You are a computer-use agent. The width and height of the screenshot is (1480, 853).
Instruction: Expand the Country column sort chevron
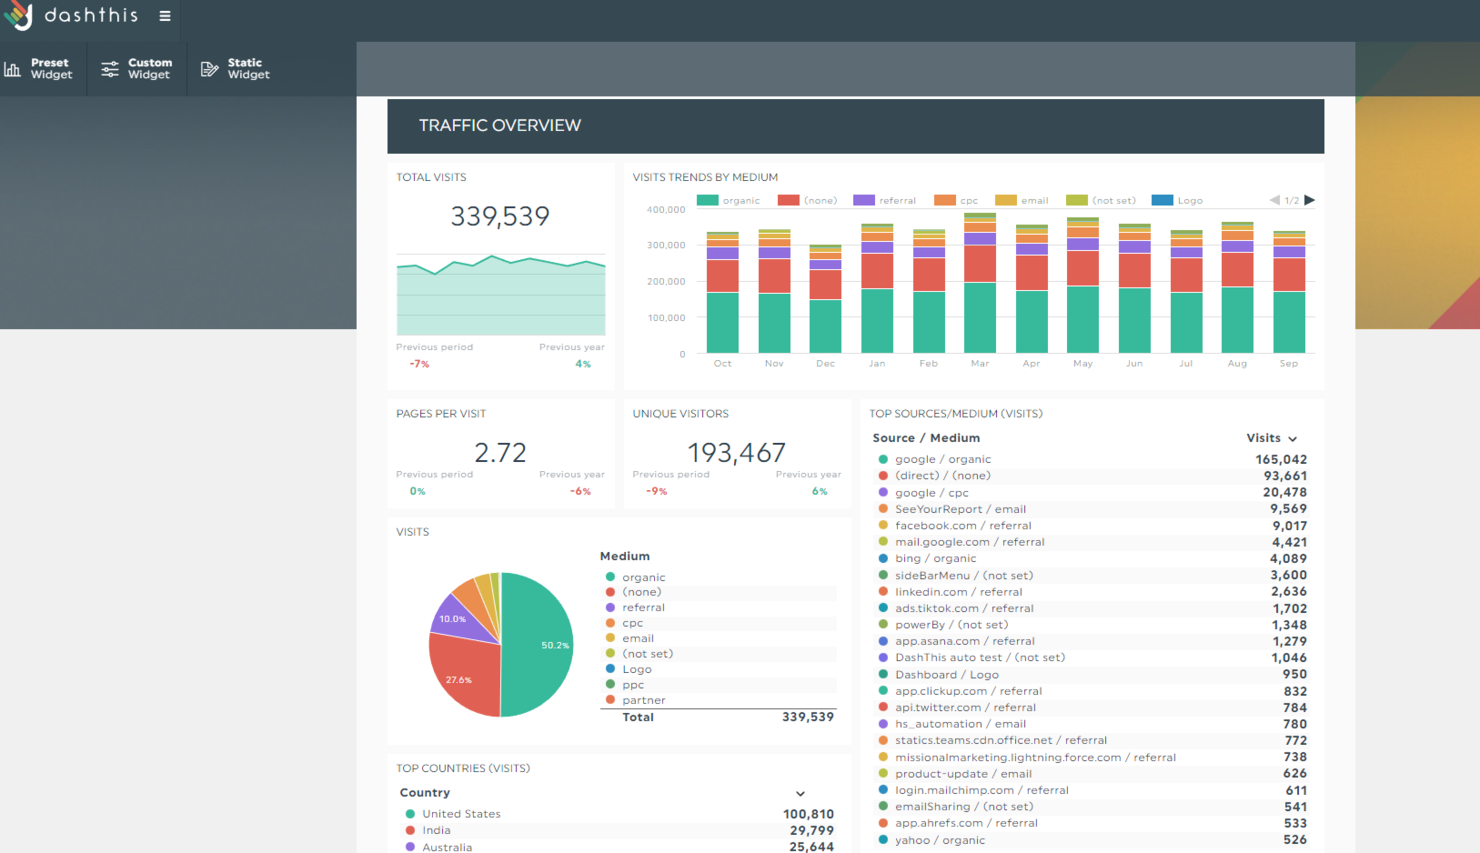point(800,794)
